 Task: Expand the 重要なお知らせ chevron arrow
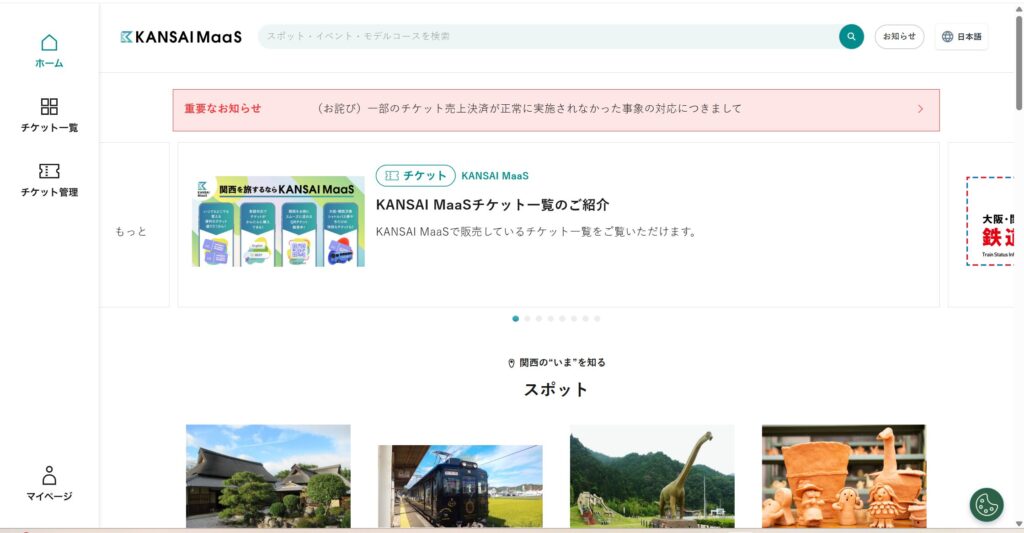point(920,109)
